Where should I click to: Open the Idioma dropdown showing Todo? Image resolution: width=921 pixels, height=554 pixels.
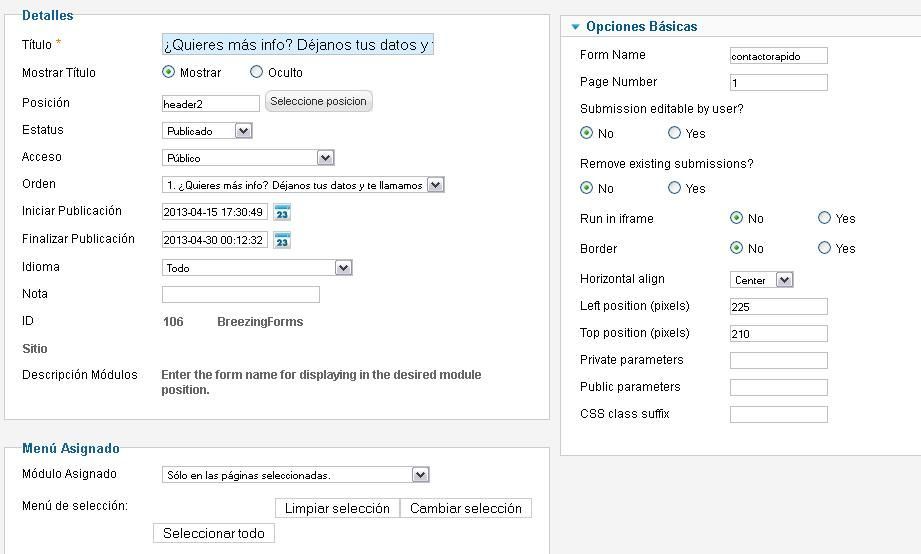pyautogui.click(x=257, y=268)
